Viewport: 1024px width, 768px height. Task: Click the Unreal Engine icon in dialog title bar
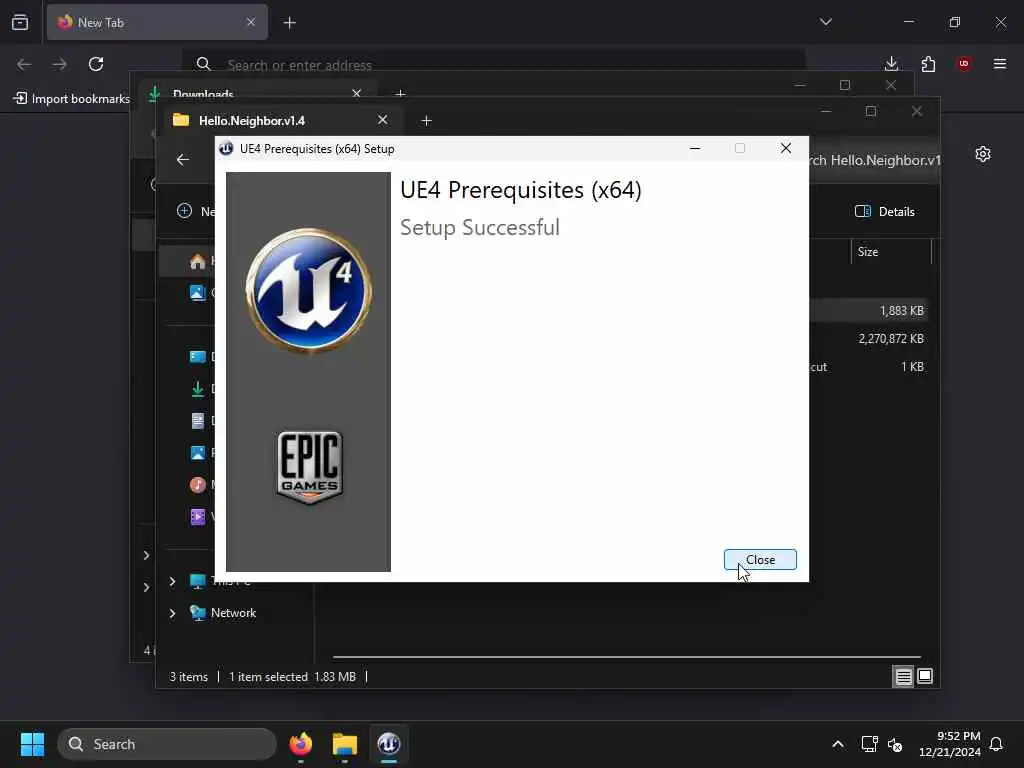[226, 149]
